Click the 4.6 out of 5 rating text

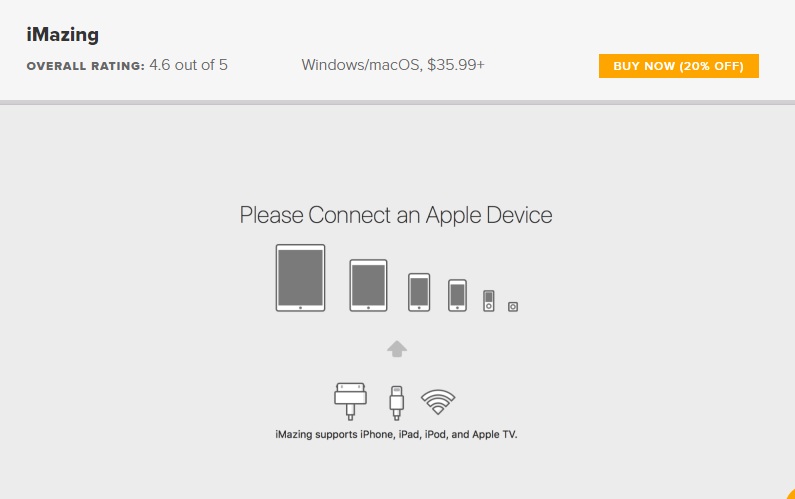pyautogui.click(x=189, y=65)
